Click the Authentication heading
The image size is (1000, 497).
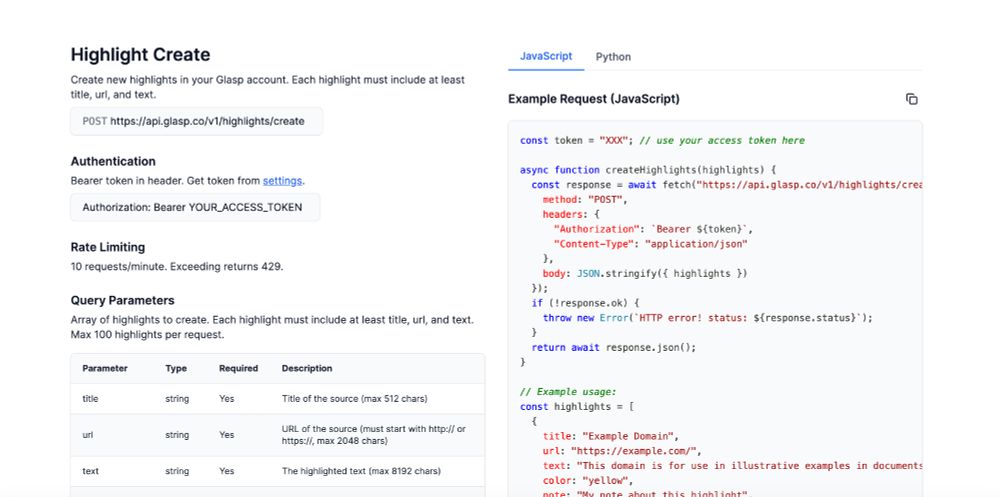coord(113,161)
